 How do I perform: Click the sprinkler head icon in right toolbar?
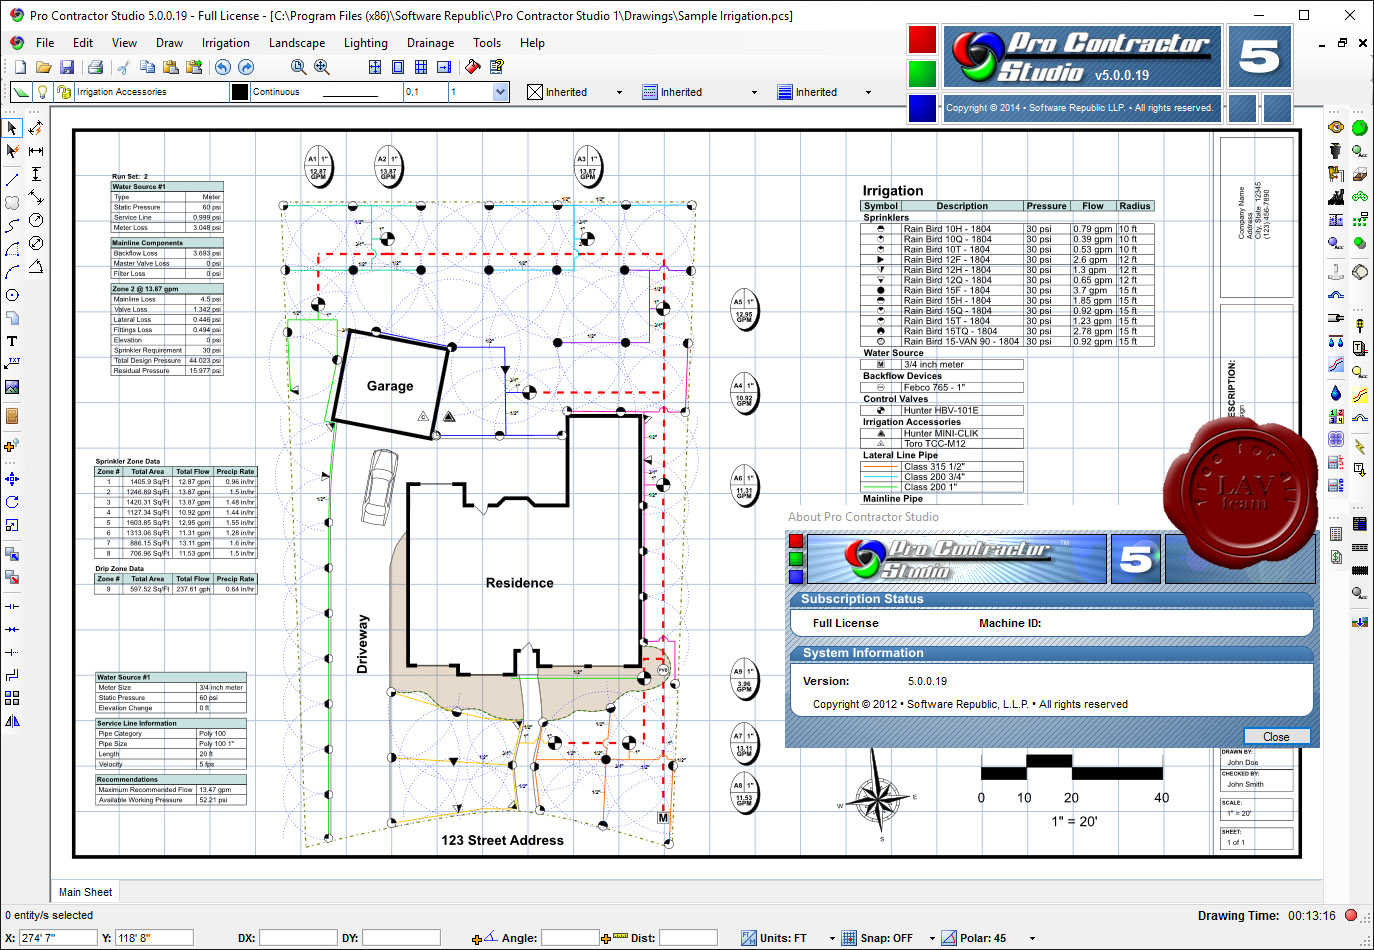tap(1335, 150)
